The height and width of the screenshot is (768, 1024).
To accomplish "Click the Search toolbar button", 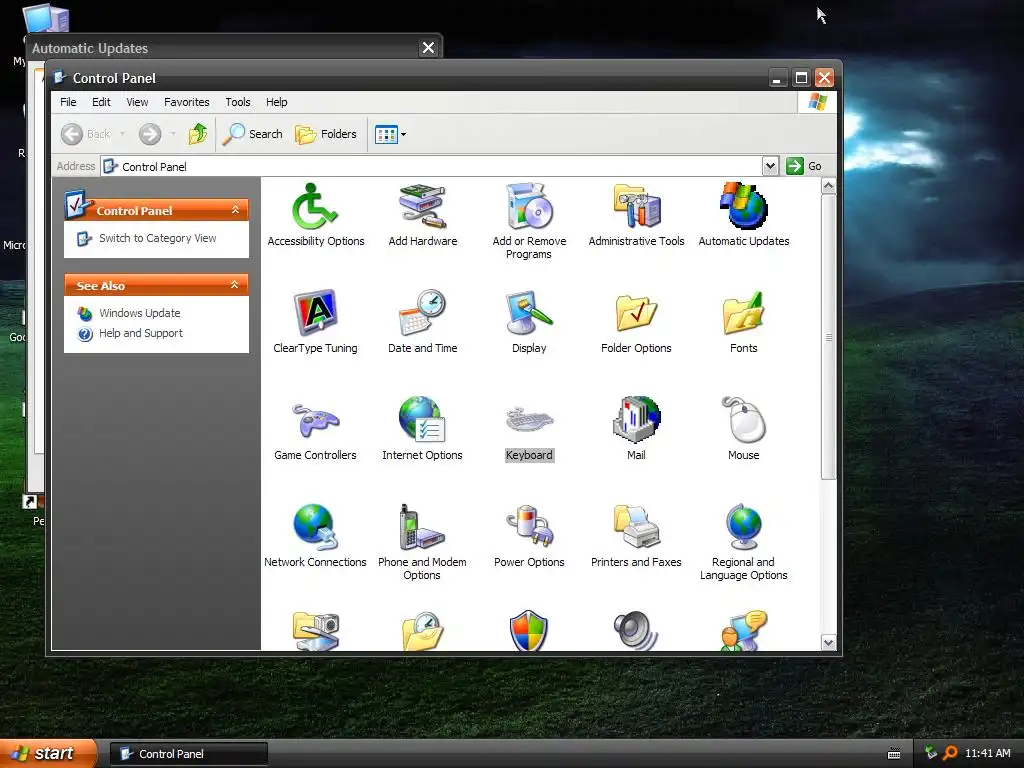I will [252, 134].
